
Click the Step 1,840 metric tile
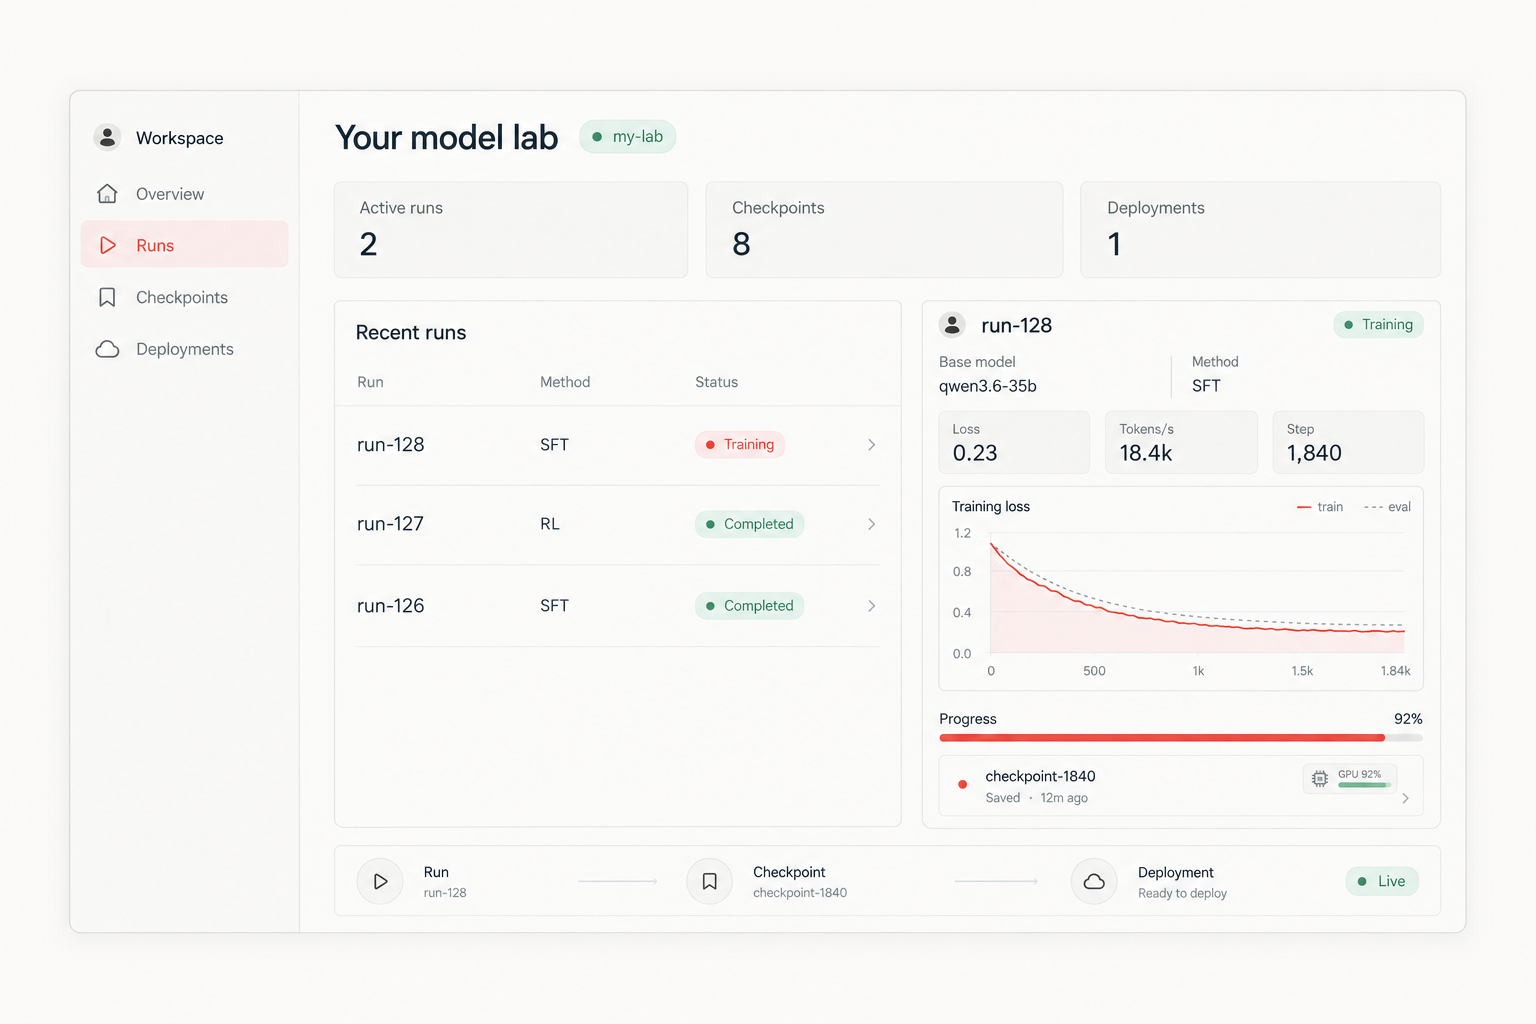click(1348, 442)
